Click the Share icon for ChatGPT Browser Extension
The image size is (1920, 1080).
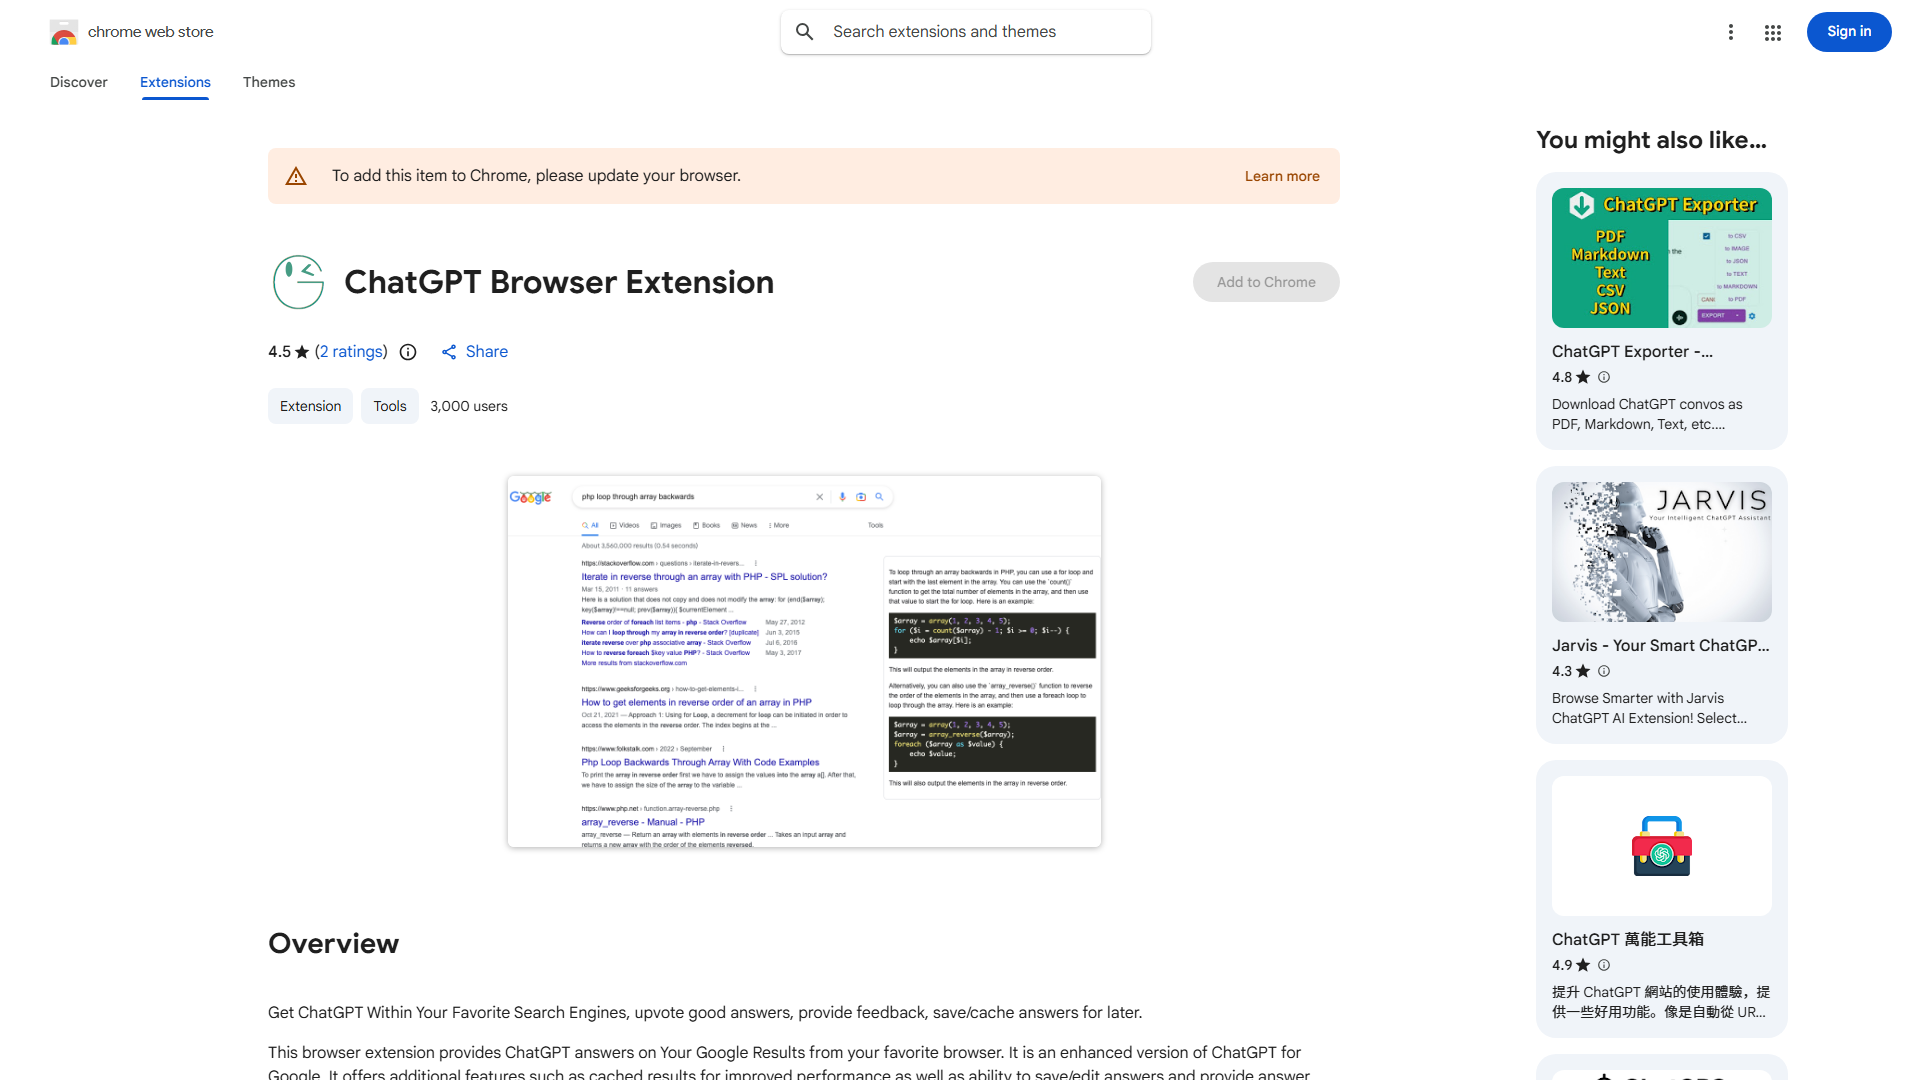pos(449,352)
